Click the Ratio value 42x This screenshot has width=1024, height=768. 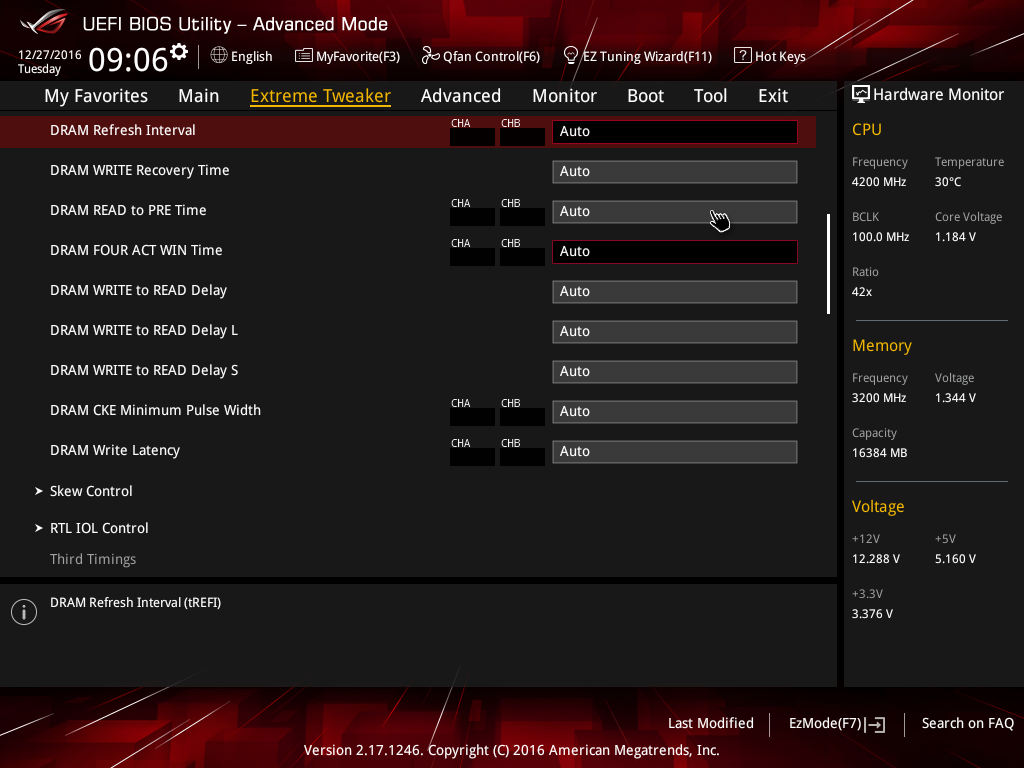click(x=862, y=291)
